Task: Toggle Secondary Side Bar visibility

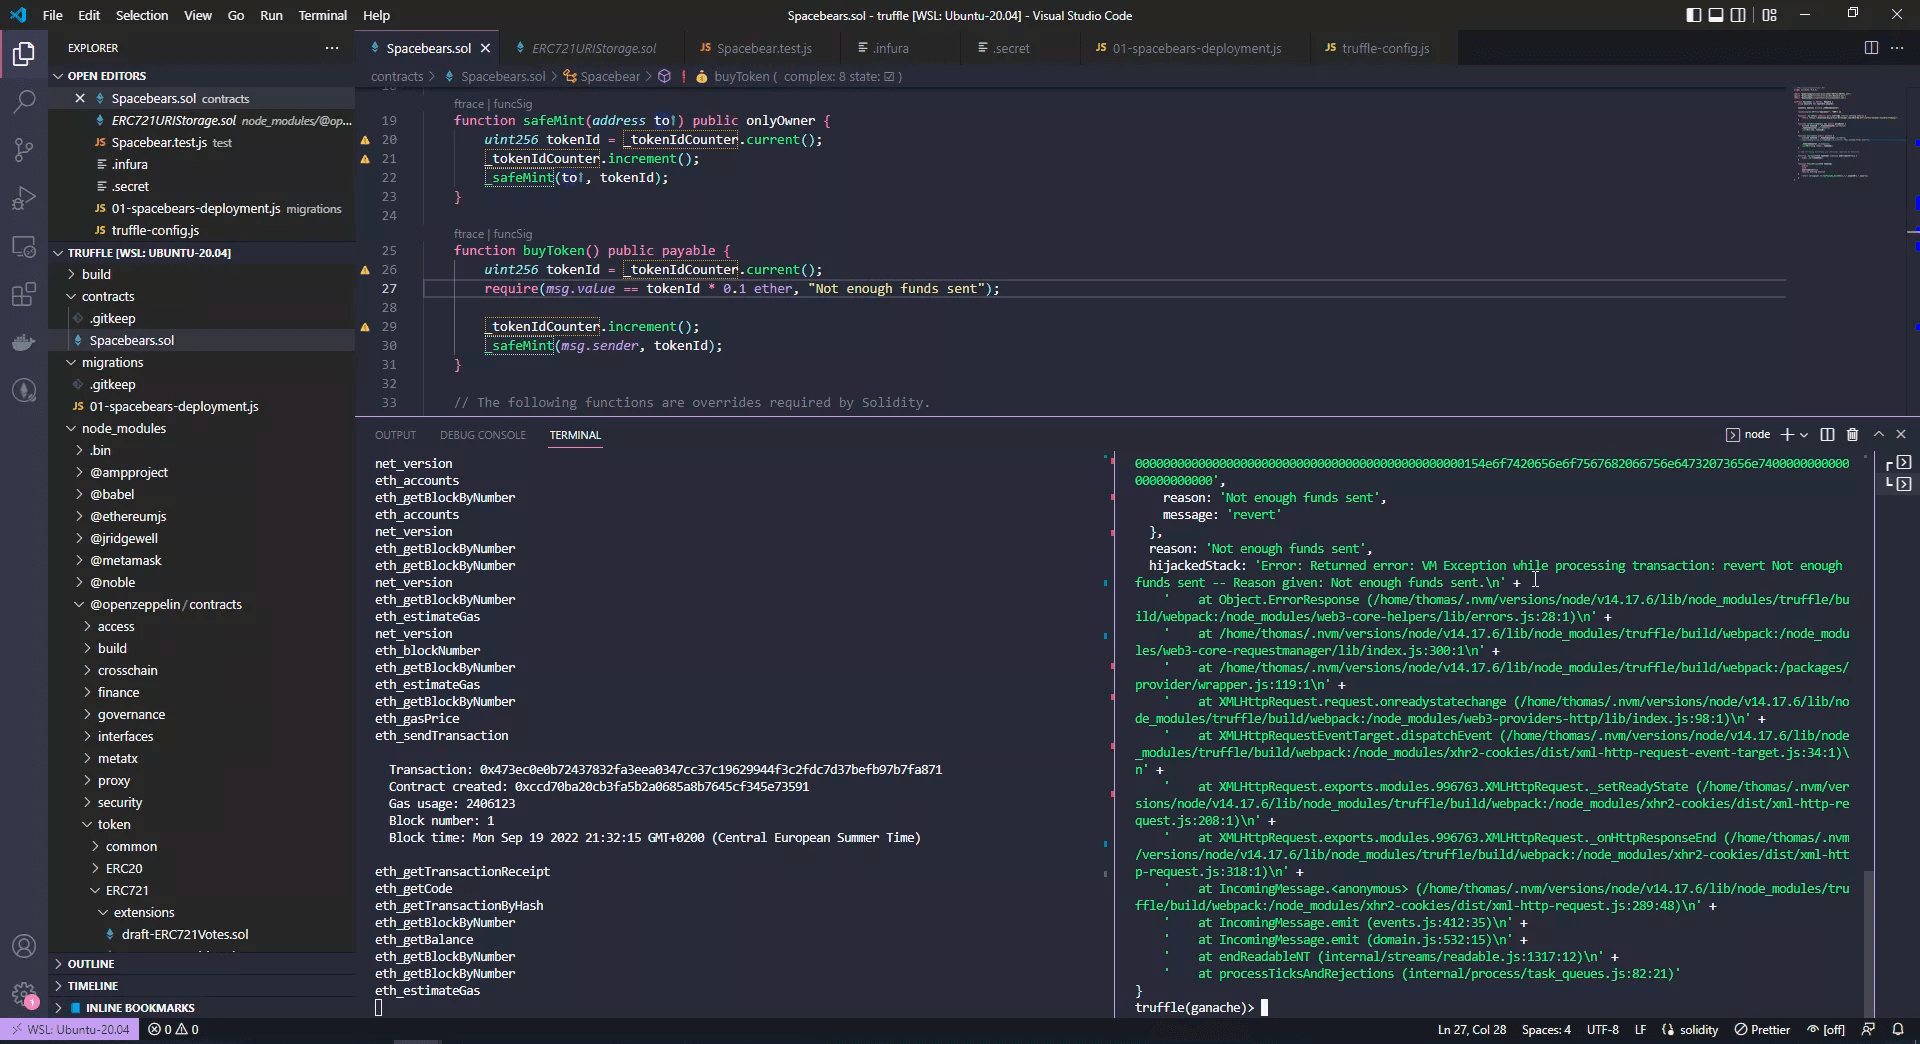Action: pyautogui.click(x=1739, y=15)
